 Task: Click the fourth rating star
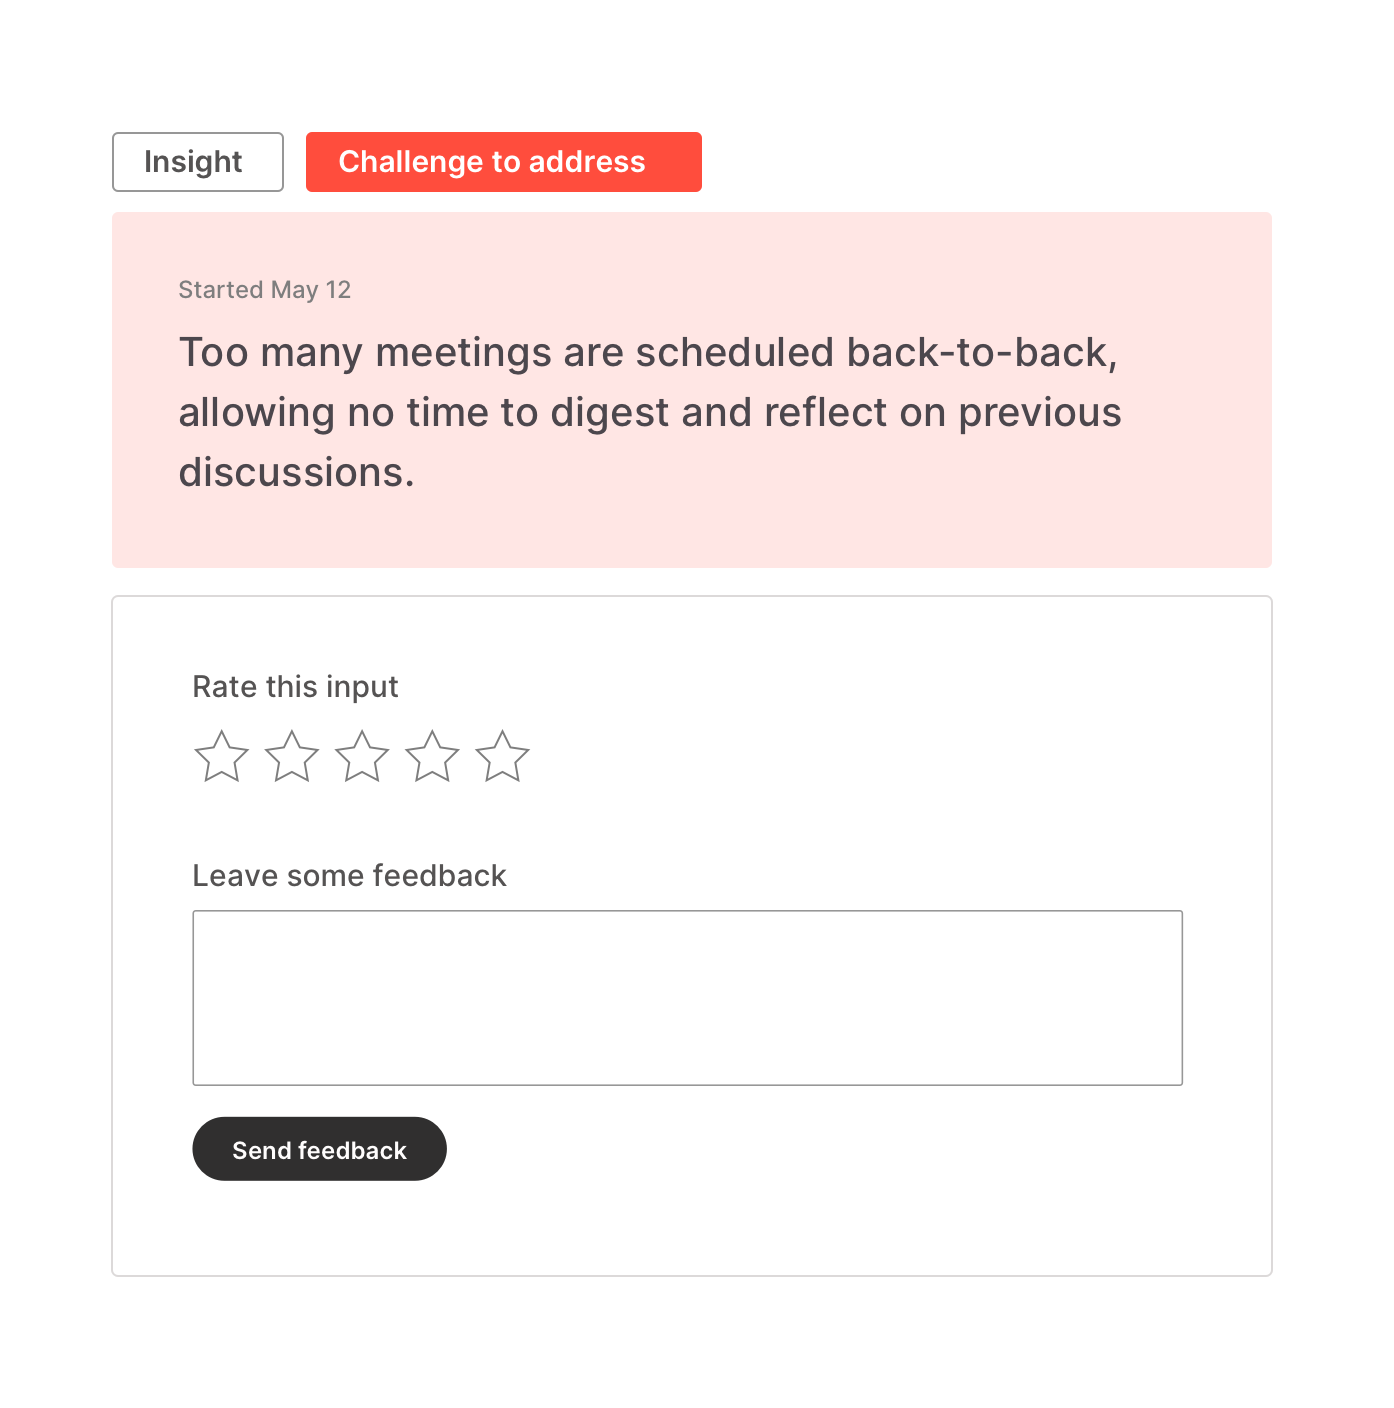432,756
